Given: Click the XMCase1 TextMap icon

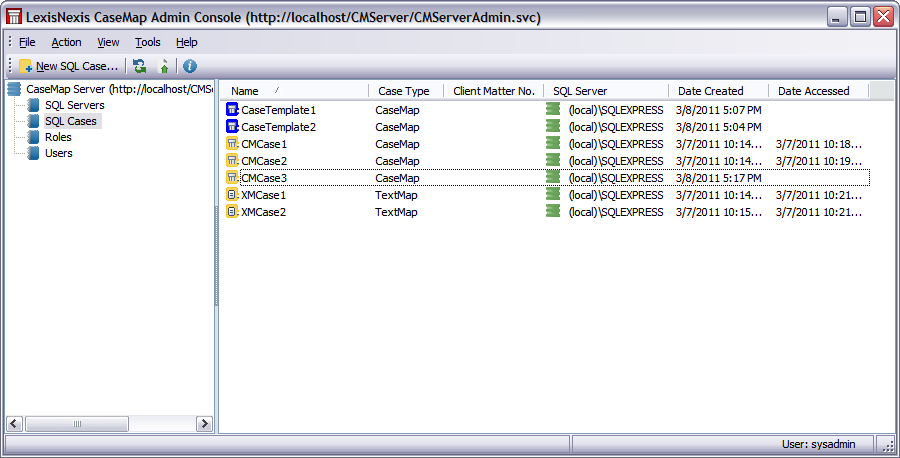Looking at the screenshot, I should click(x=232, y=195).
